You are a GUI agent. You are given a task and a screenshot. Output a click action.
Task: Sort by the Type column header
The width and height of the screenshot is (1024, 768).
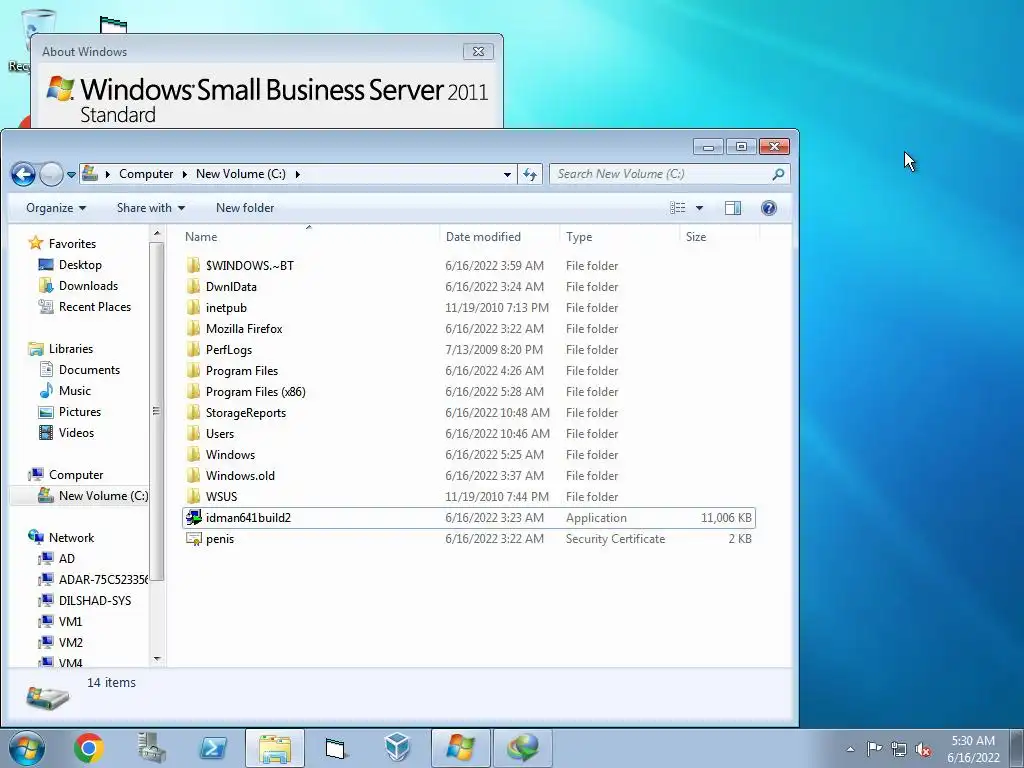click(620, 236)
